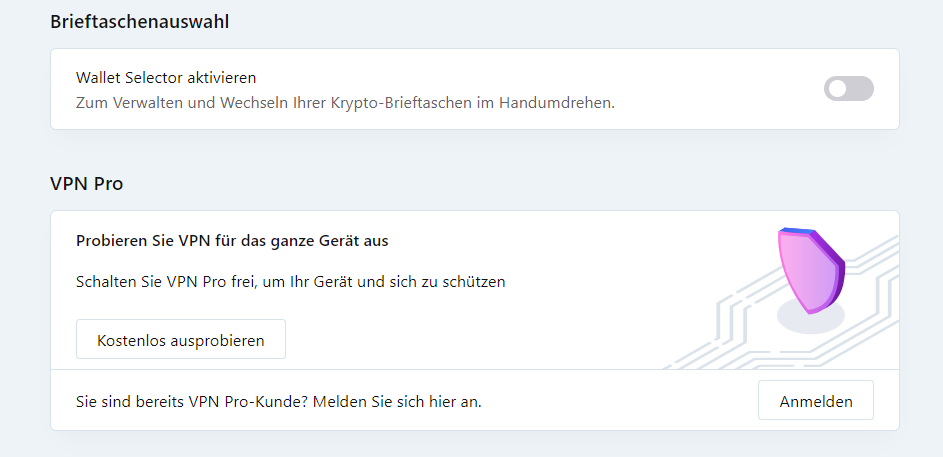Click the Anmelden button
943x457 pixels.
coord(816,400)
